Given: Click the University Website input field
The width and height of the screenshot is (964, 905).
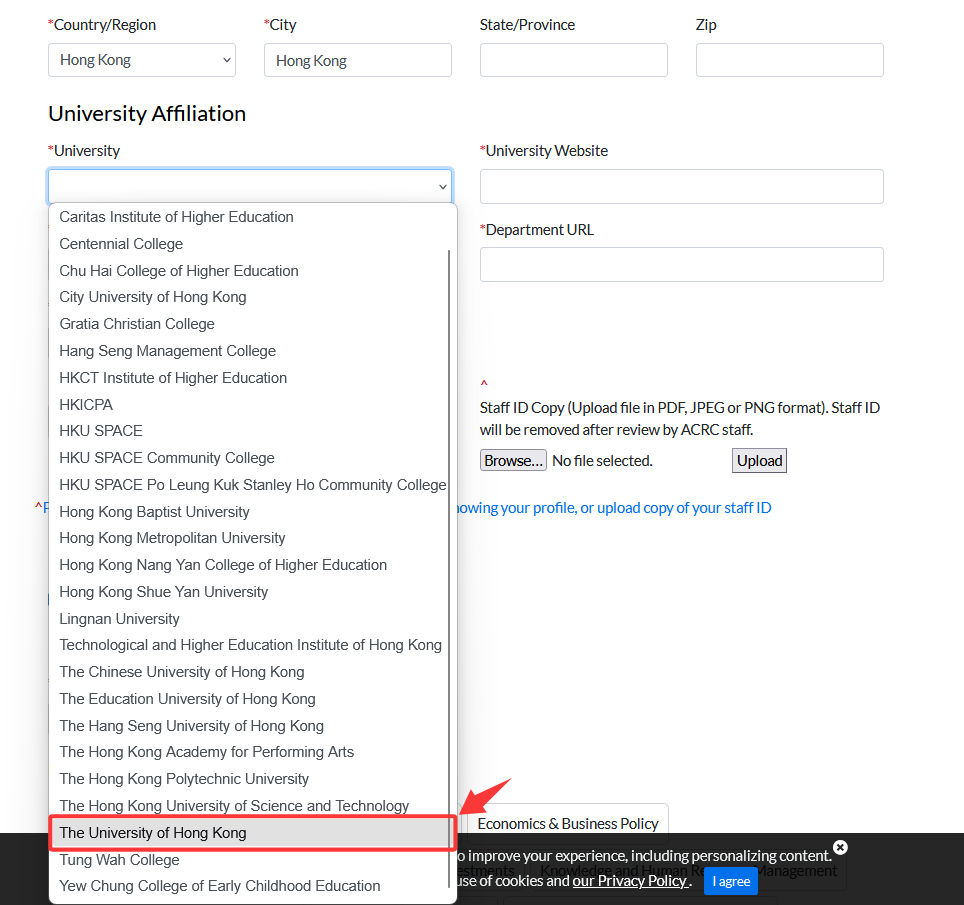Looking at the screenshot, I should click(x=682, y=186).
